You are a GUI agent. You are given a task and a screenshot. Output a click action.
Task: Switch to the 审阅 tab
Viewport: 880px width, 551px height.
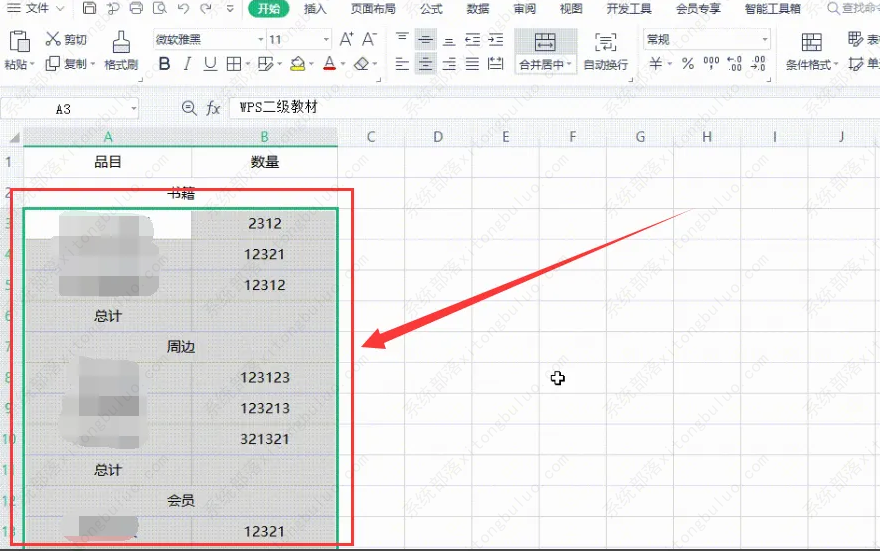point(524,8)
